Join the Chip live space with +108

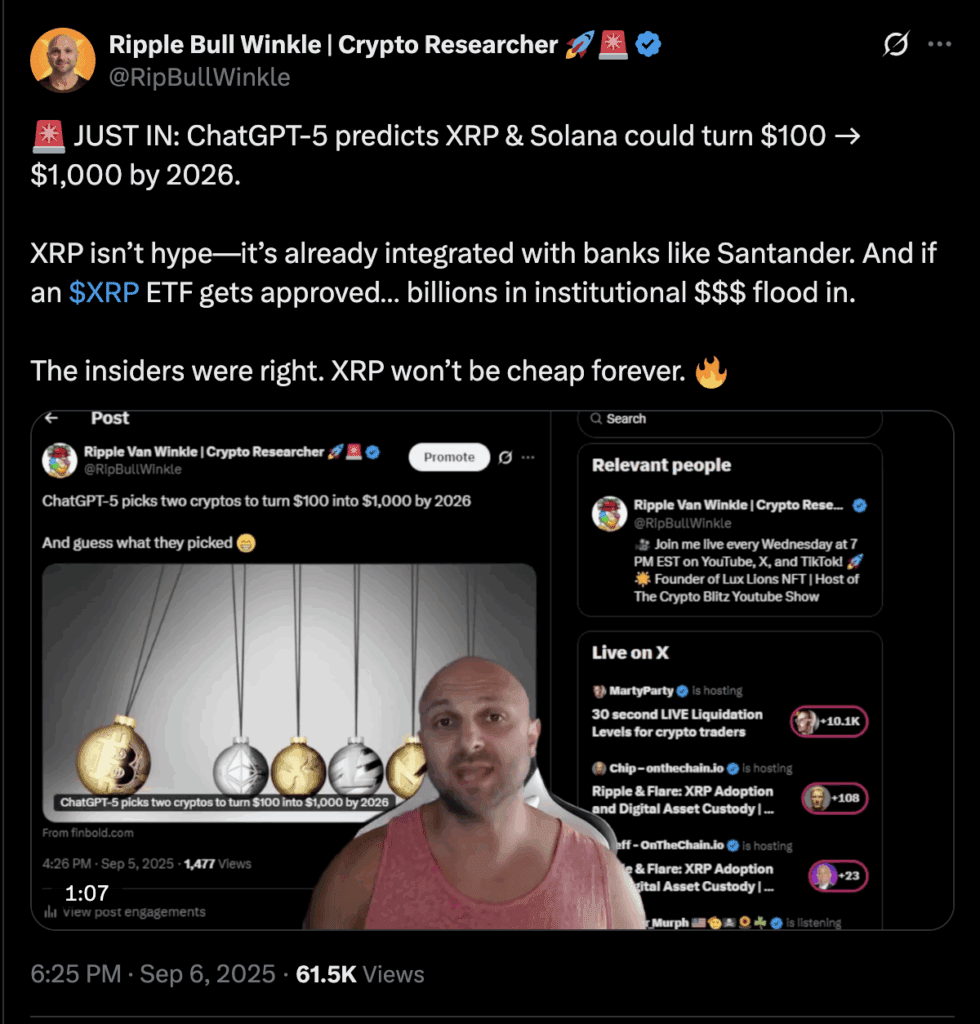pyautogui.click(x=834, y=798)
